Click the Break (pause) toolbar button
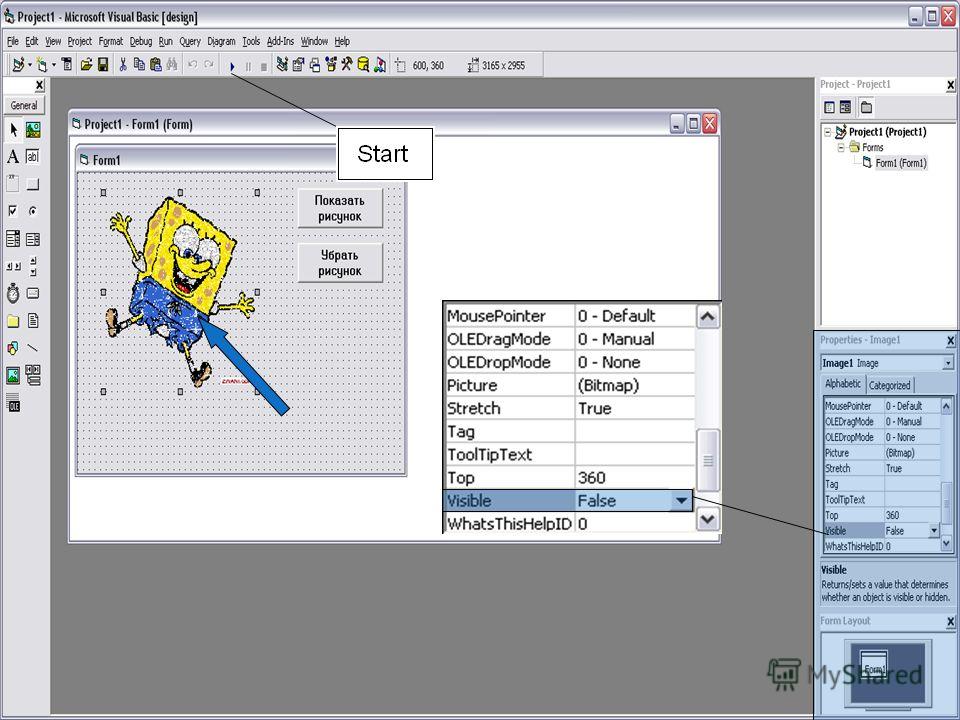960x720 pixels. coord(248,66)
